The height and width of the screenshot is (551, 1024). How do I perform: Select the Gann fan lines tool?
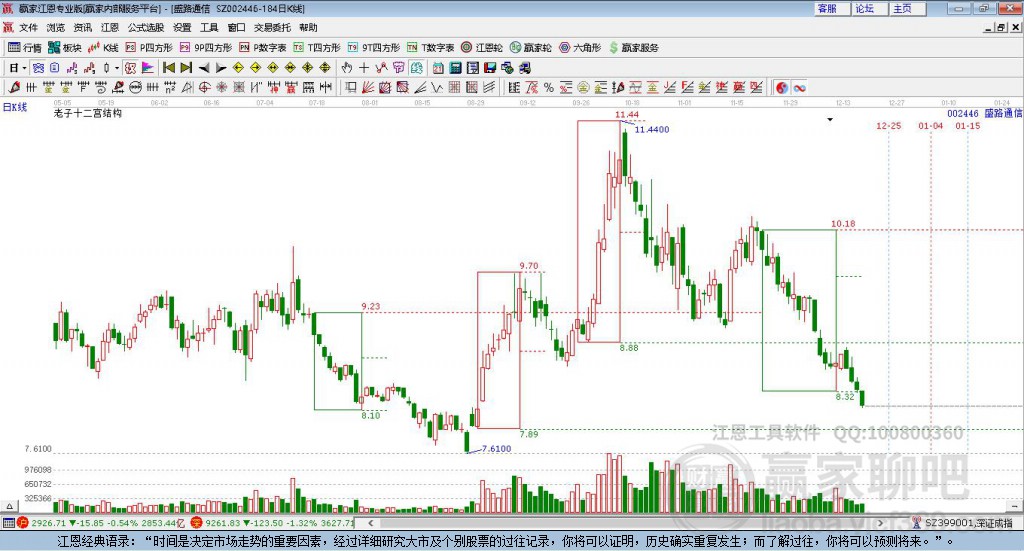click(x=367, y=87)
